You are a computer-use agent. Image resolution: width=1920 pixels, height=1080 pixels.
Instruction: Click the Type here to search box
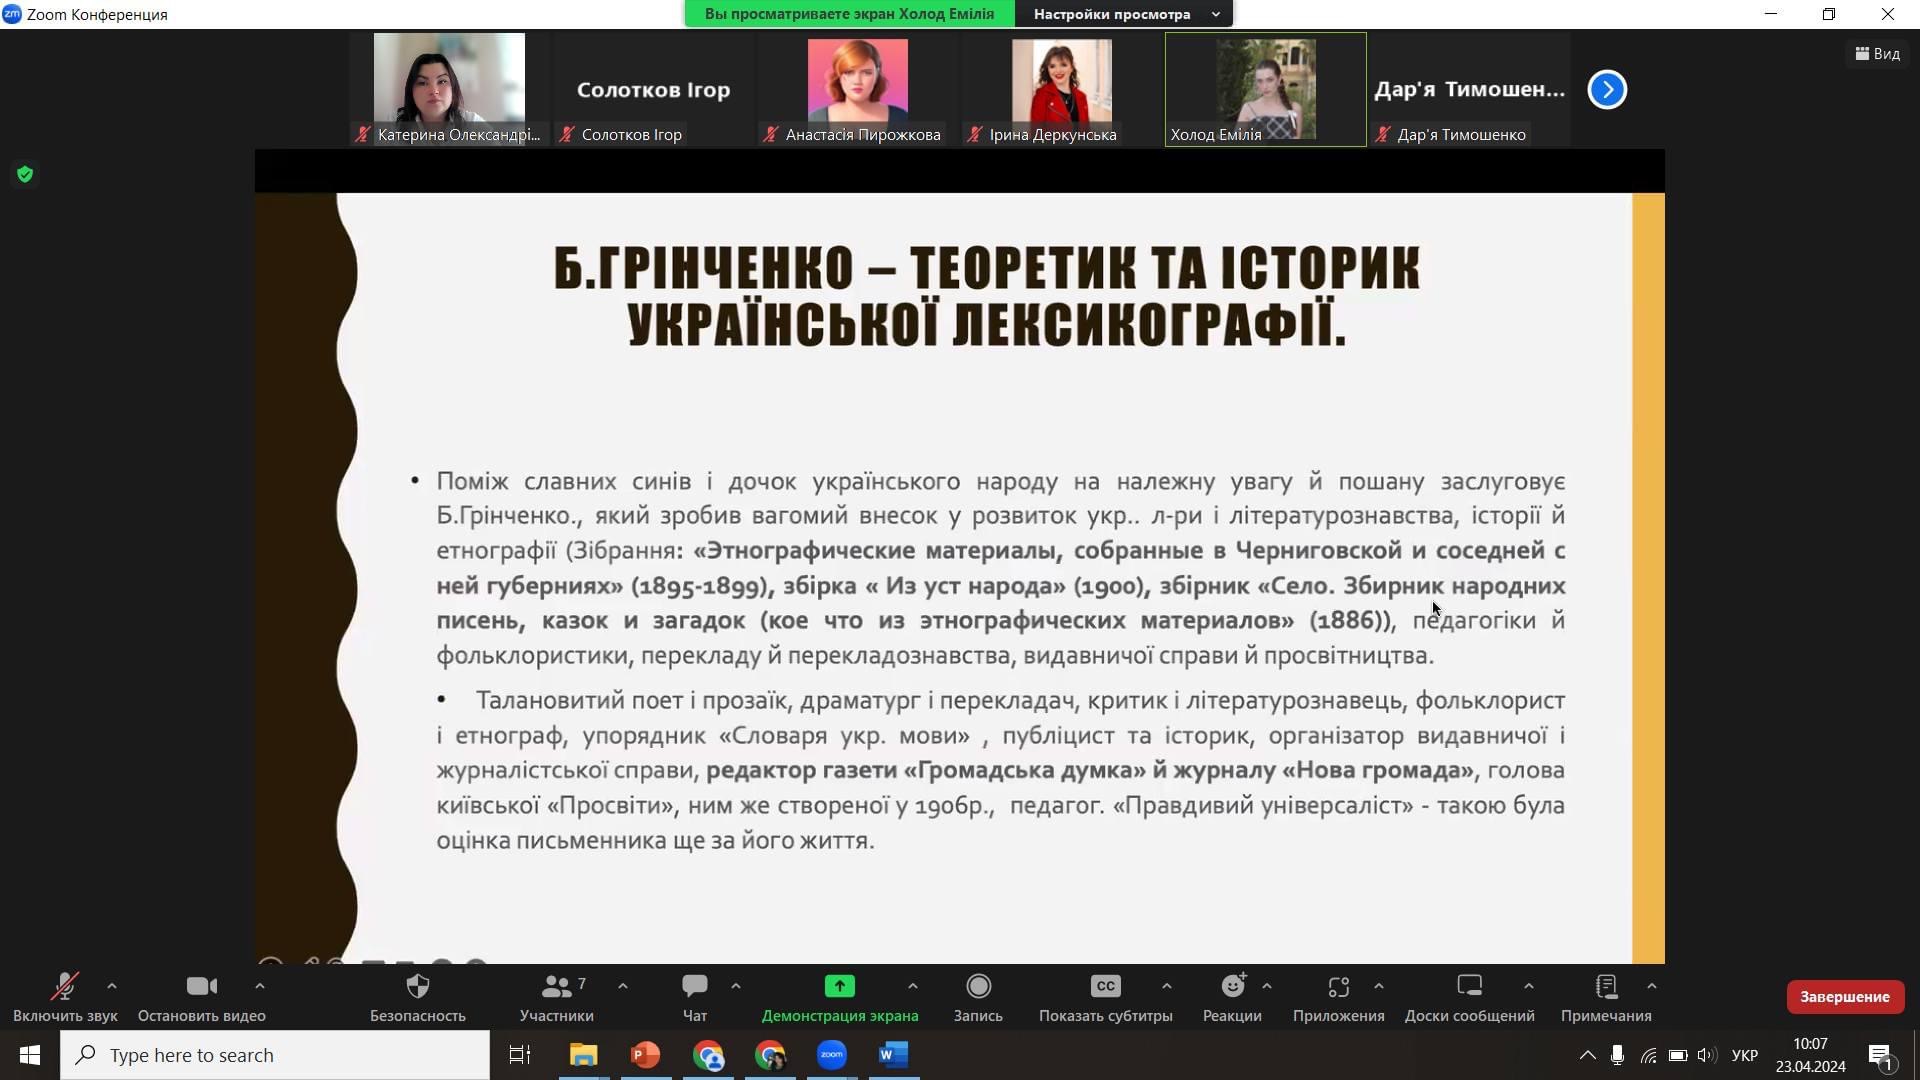point(275,1055)
